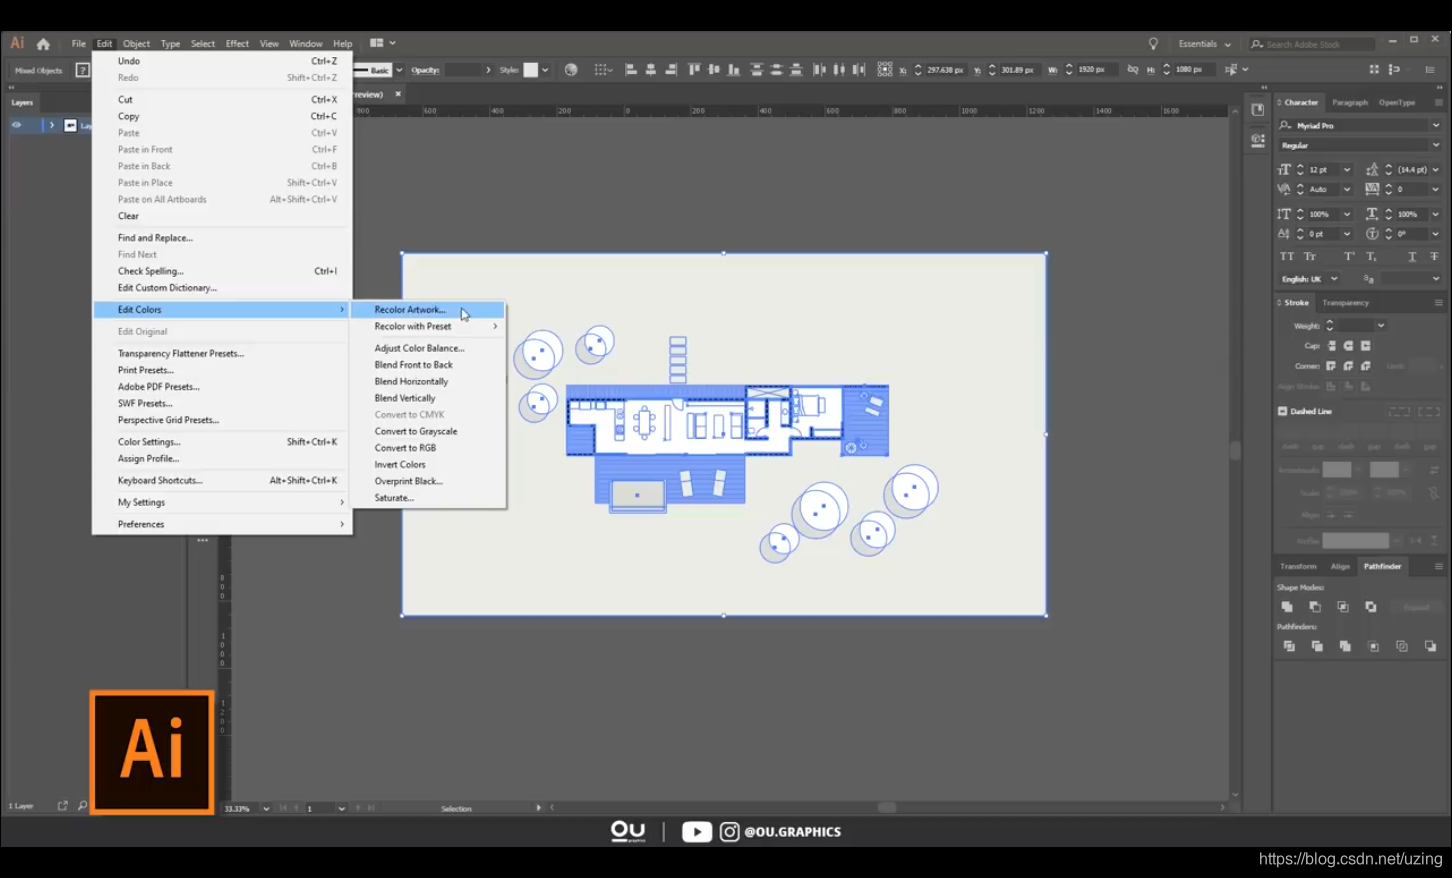This screenshot has height=878, width=1452.
Task: Open the arrange documents layout icon
Action: pos(377,43)
